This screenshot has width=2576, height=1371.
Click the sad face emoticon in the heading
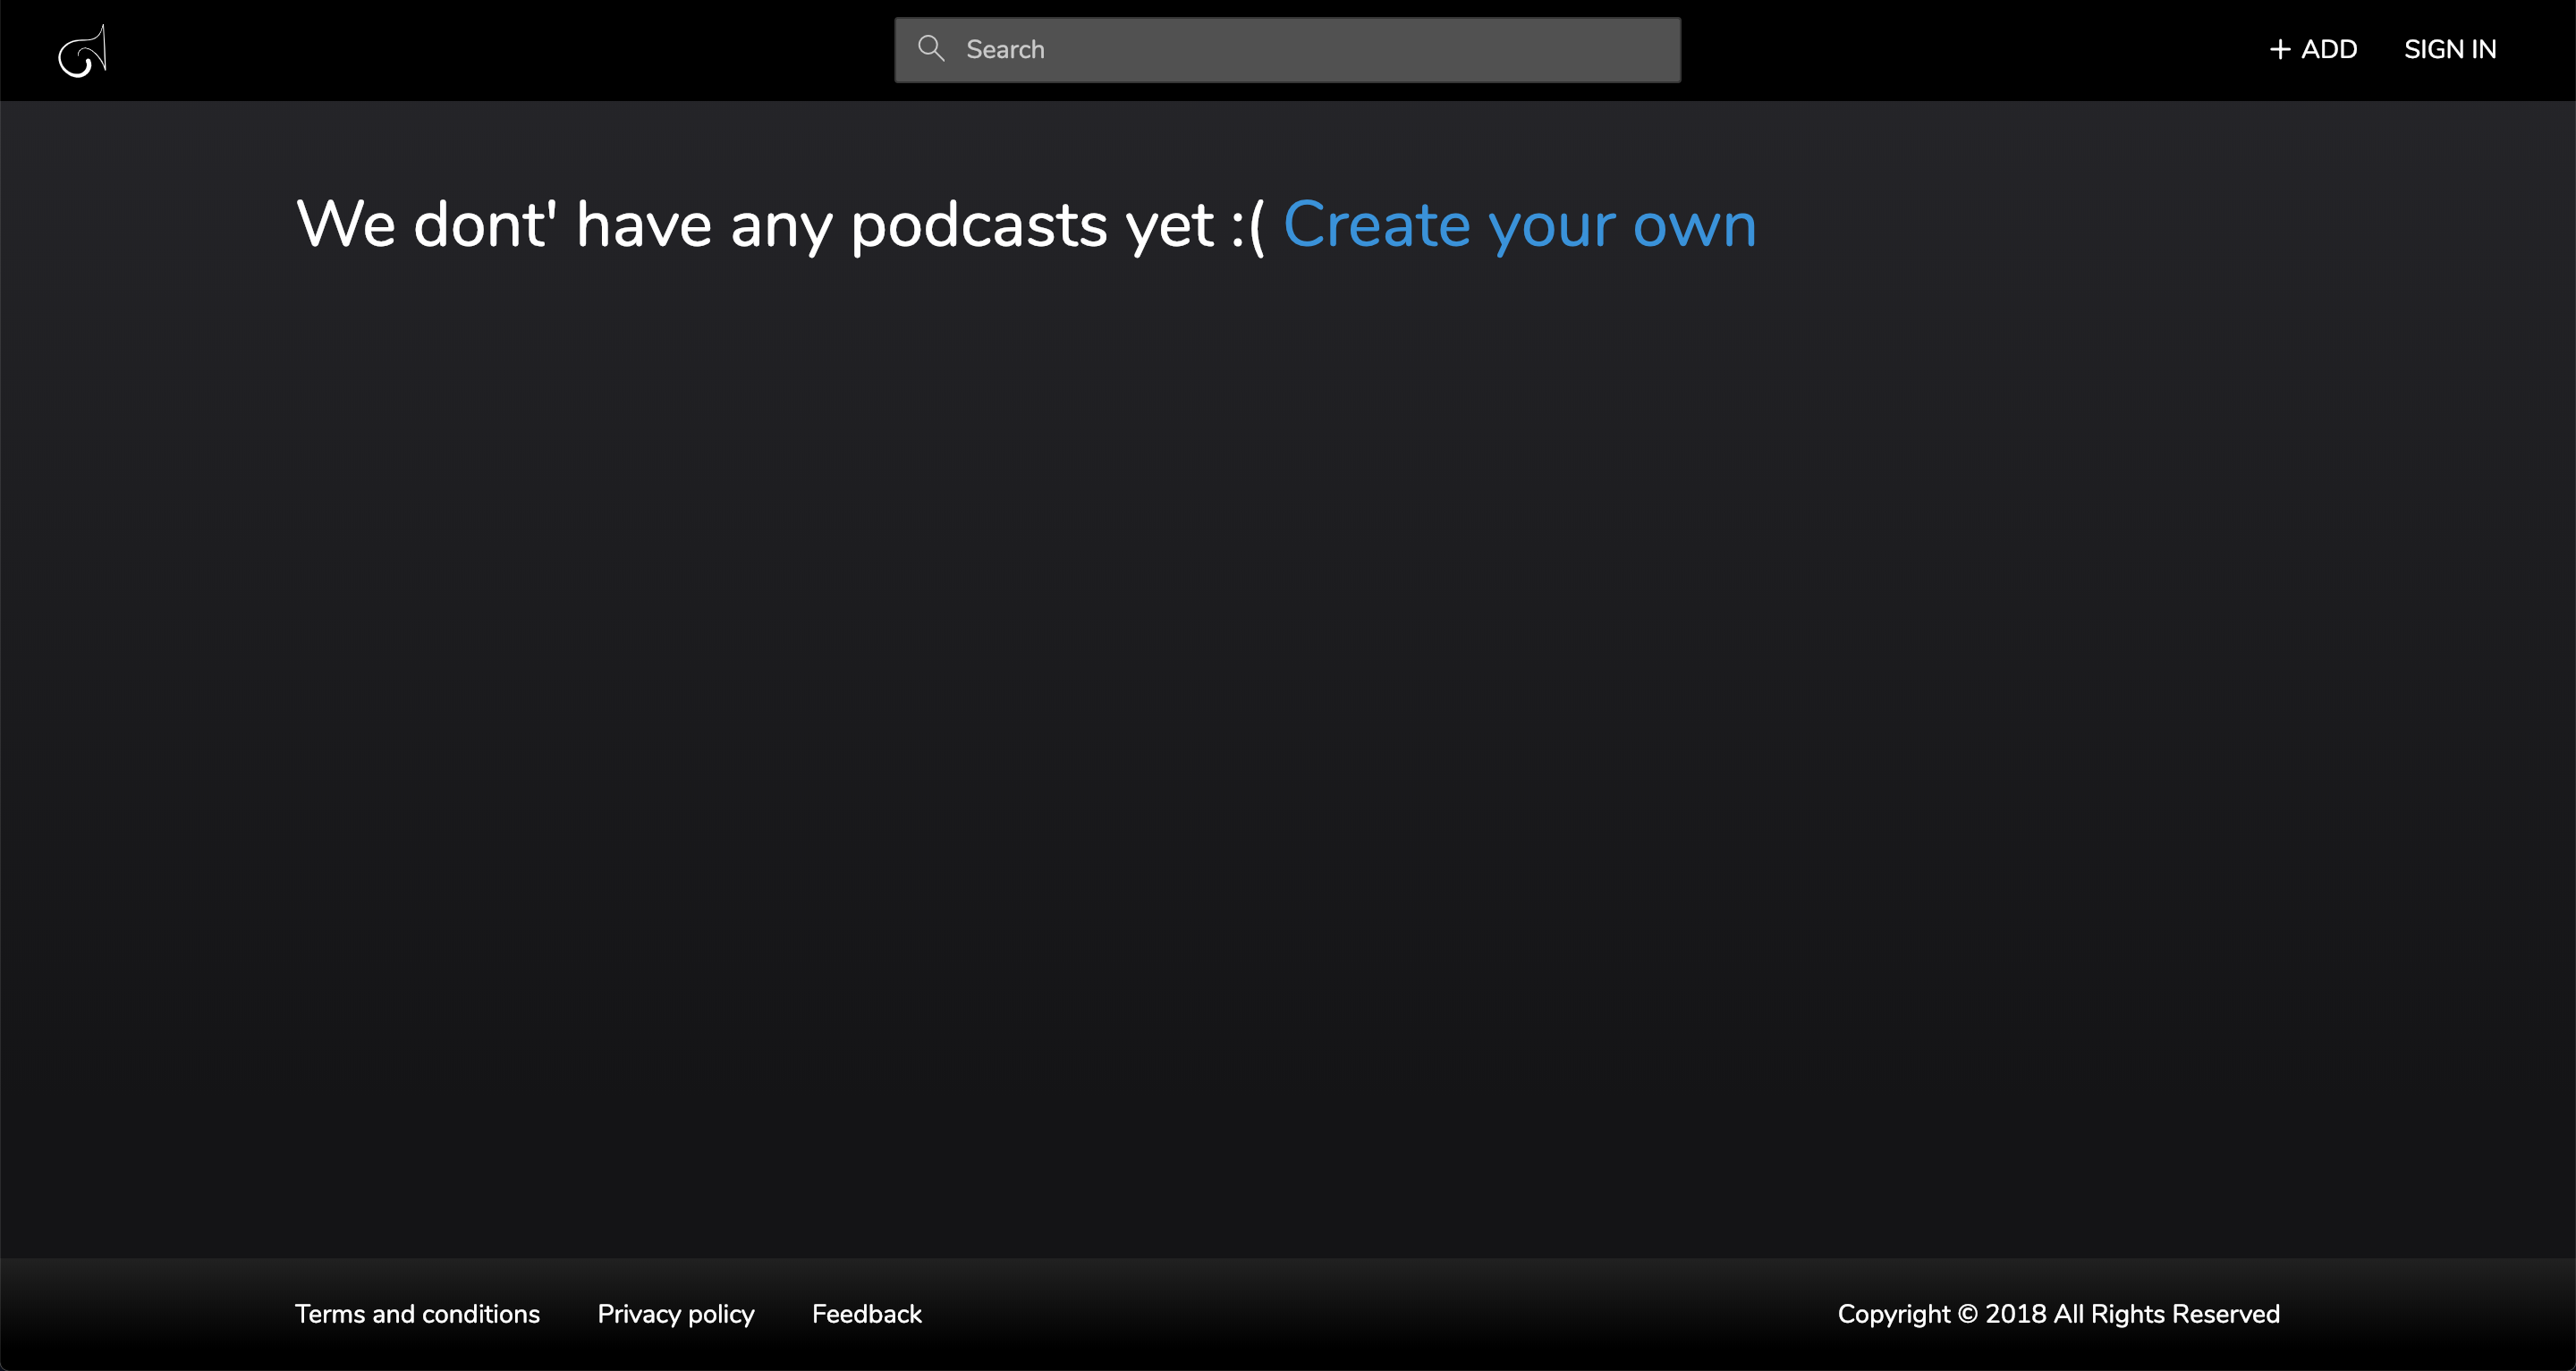coord(1248,227)
